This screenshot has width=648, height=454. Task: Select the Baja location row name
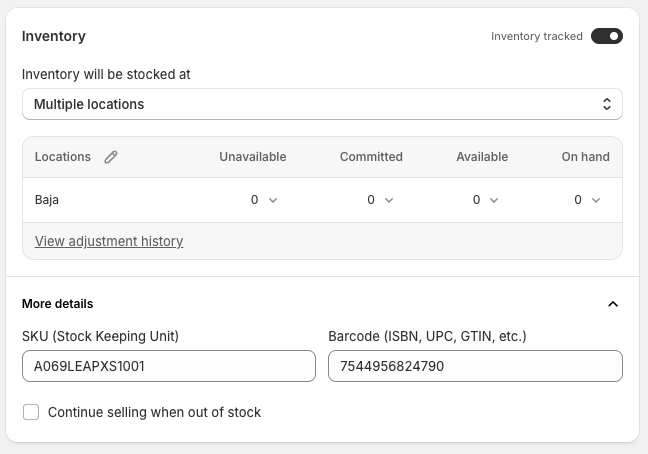click(x=47, y=200)
